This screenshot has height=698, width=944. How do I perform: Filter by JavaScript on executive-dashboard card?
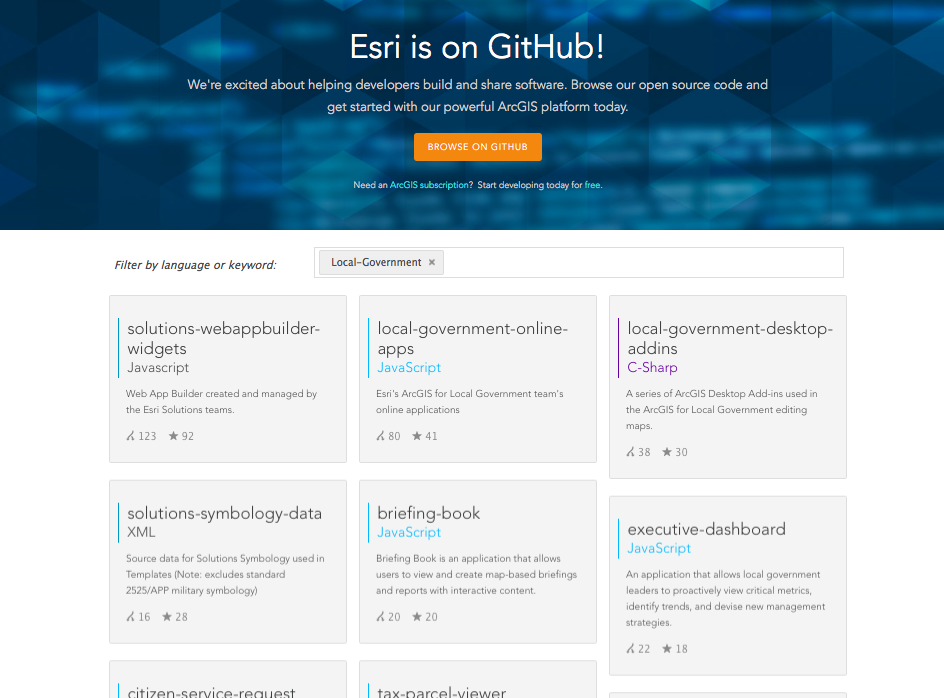659,549
